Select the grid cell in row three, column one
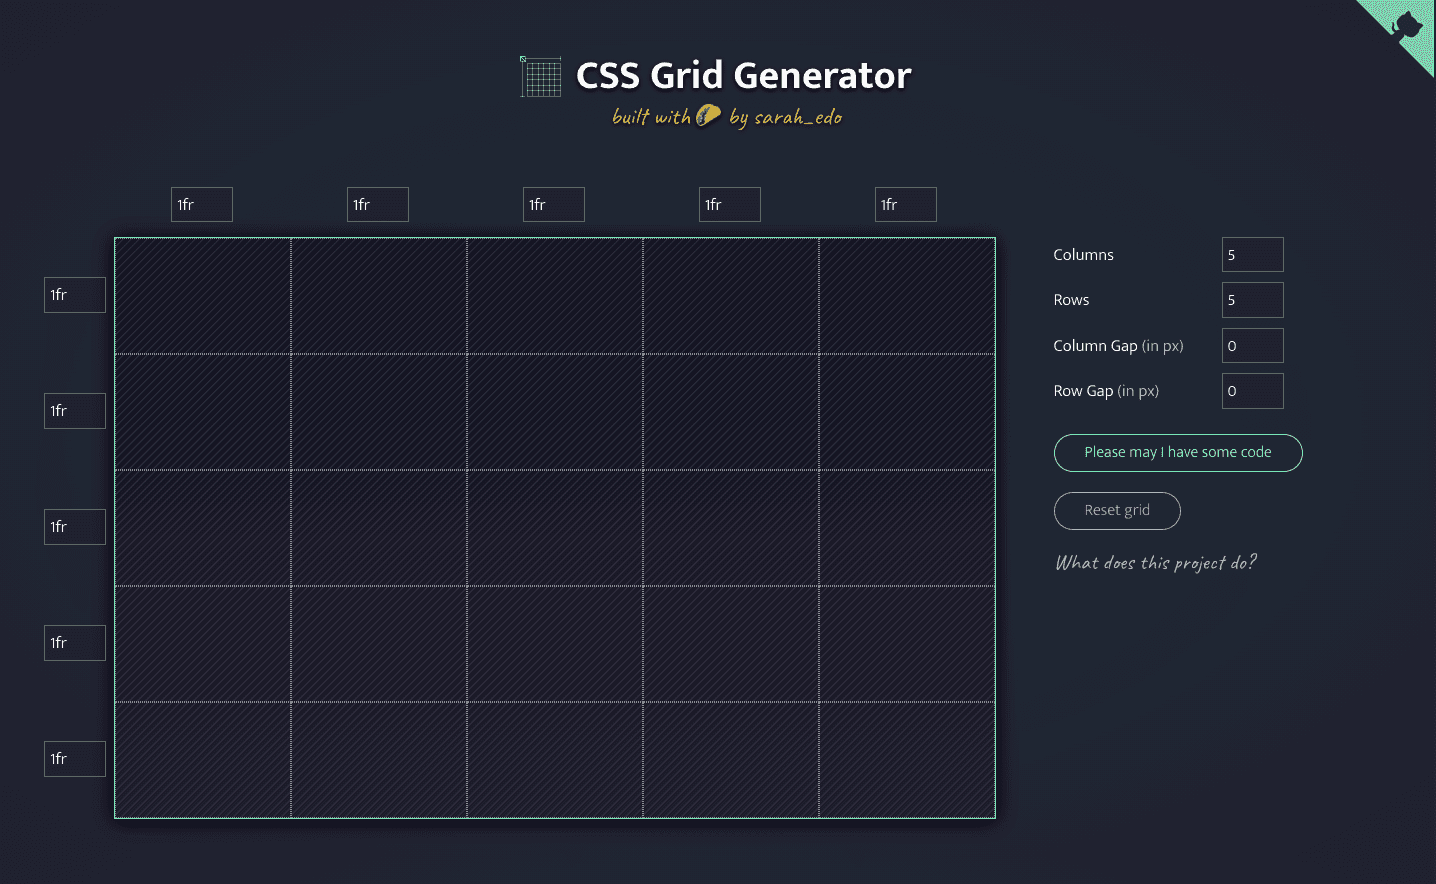The width and height of the screenshot is (1436, 884). click(203, 528)
